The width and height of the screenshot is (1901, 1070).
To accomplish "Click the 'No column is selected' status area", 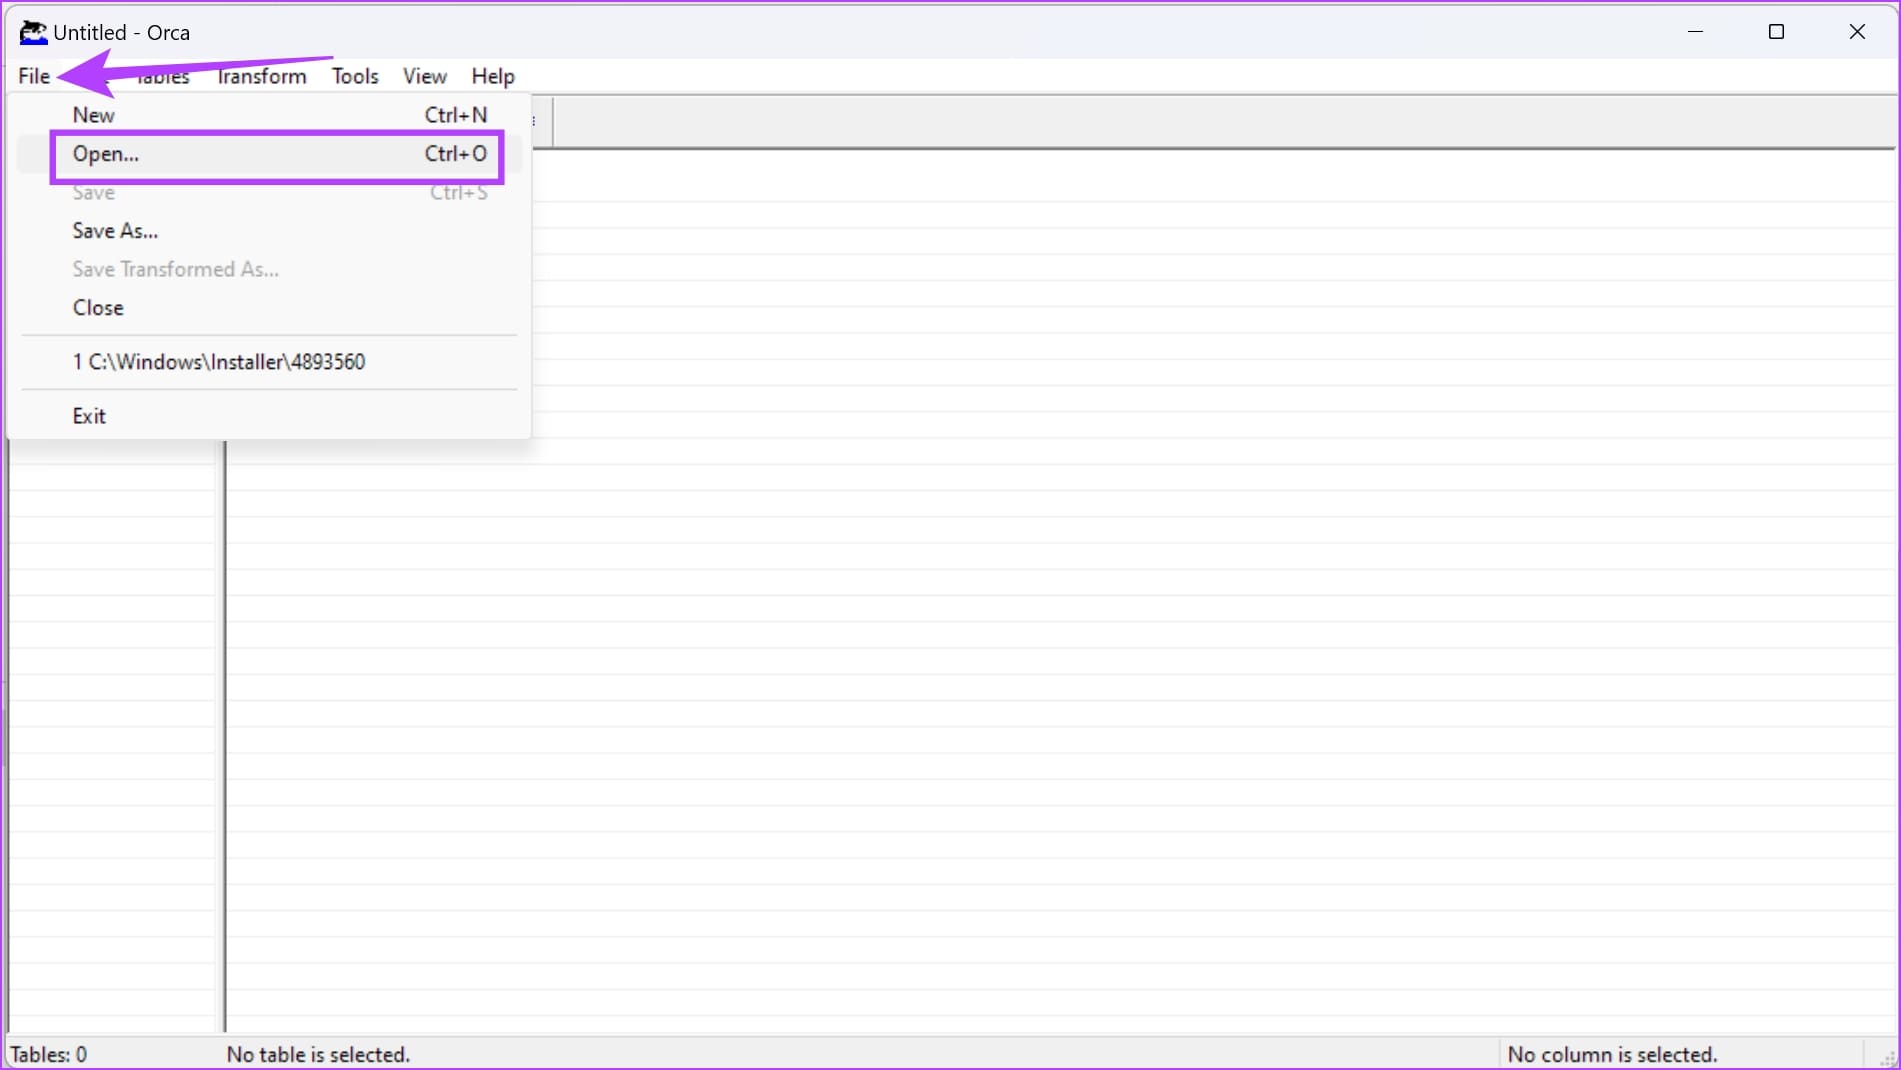I will point(1613,1053).
